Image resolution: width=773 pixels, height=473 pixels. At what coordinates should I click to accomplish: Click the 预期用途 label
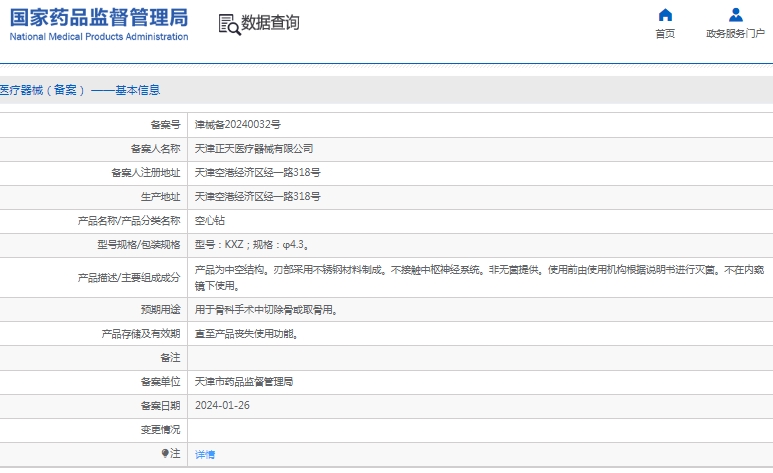[161, 310]
